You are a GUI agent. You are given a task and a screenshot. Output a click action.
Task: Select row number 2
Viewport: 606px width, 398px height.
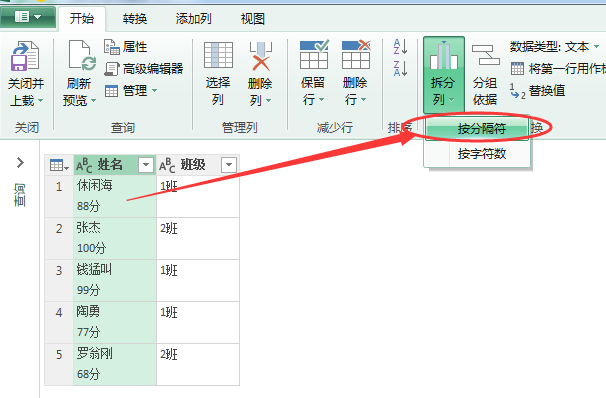tap(59, 238)
